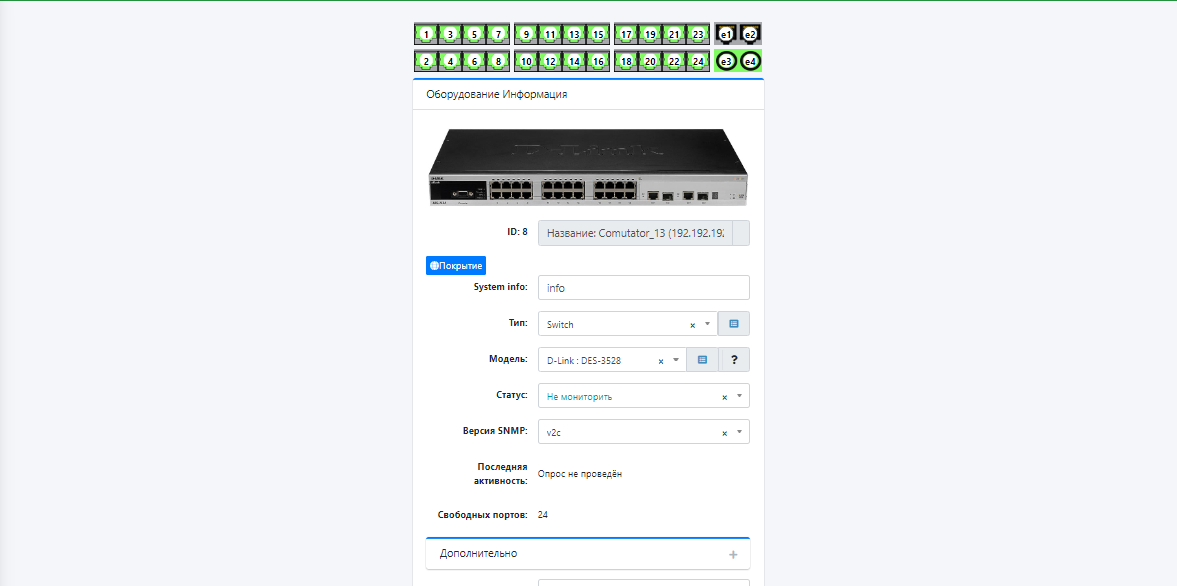Click SFP port e3 icon
Viewport: 1177px width, 586px height.
[x=727, y=61]
